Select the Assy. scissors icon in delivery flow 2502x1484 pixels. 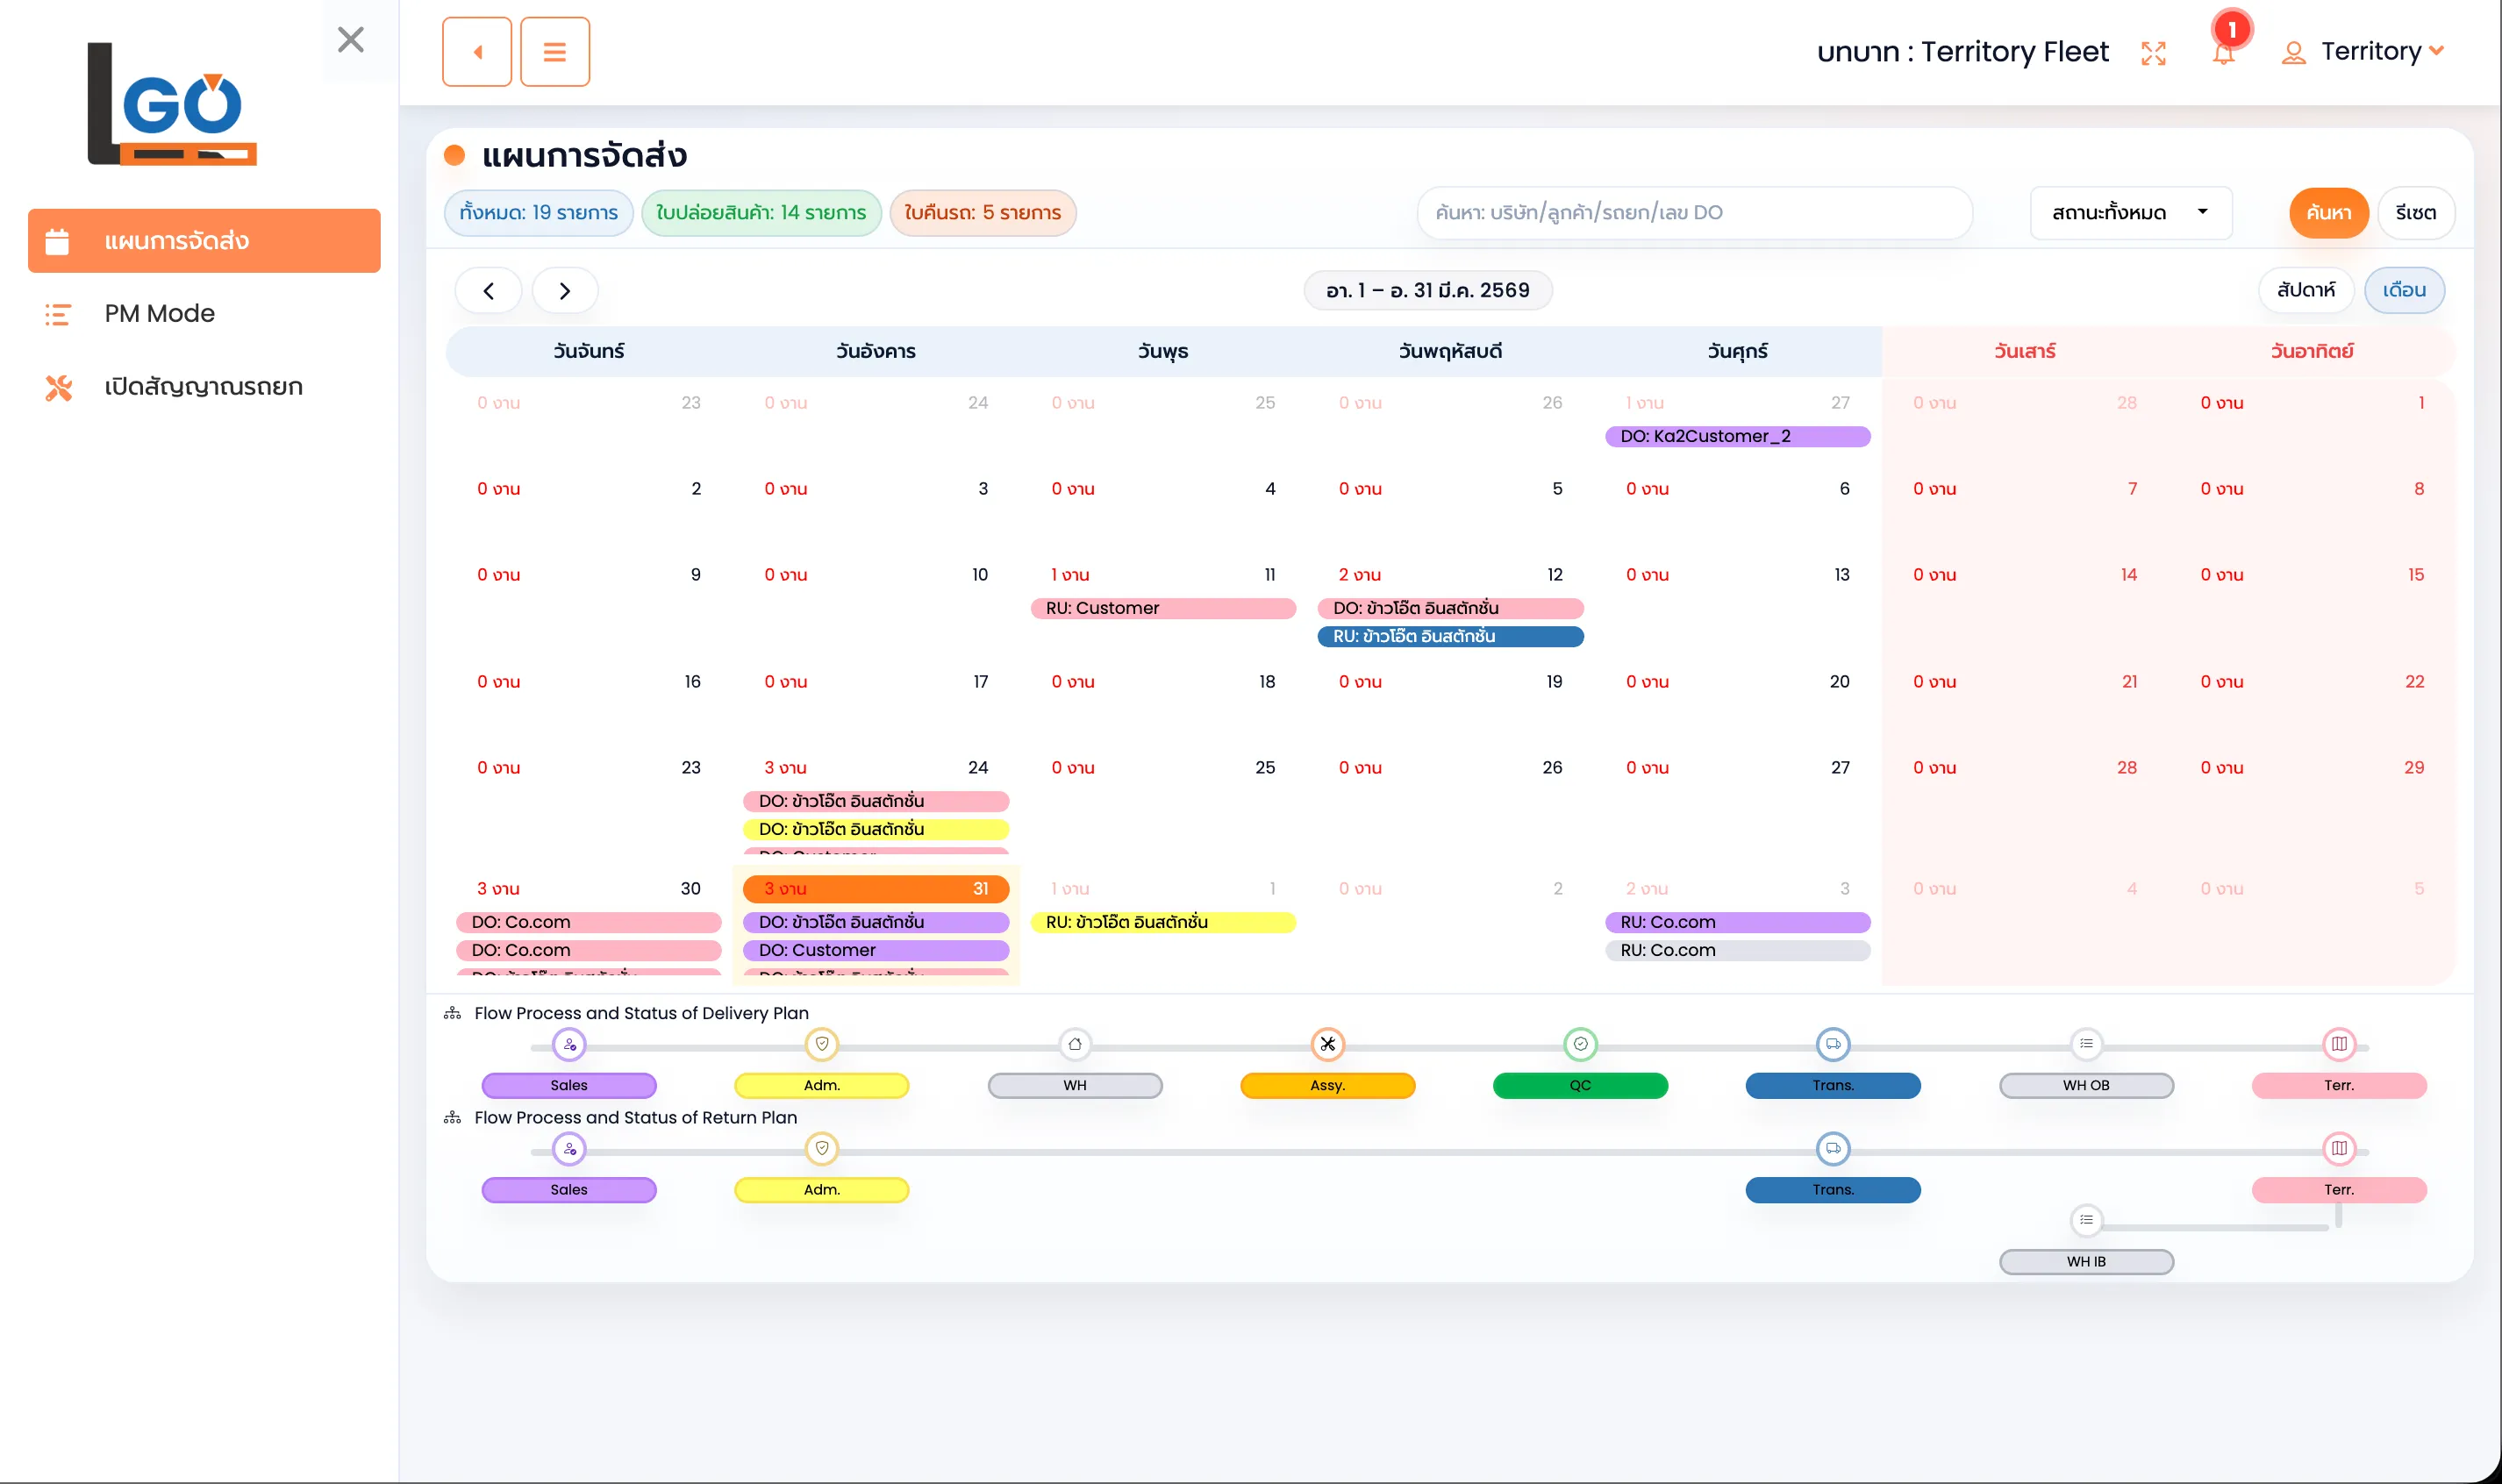(x=1327, y=1044)
